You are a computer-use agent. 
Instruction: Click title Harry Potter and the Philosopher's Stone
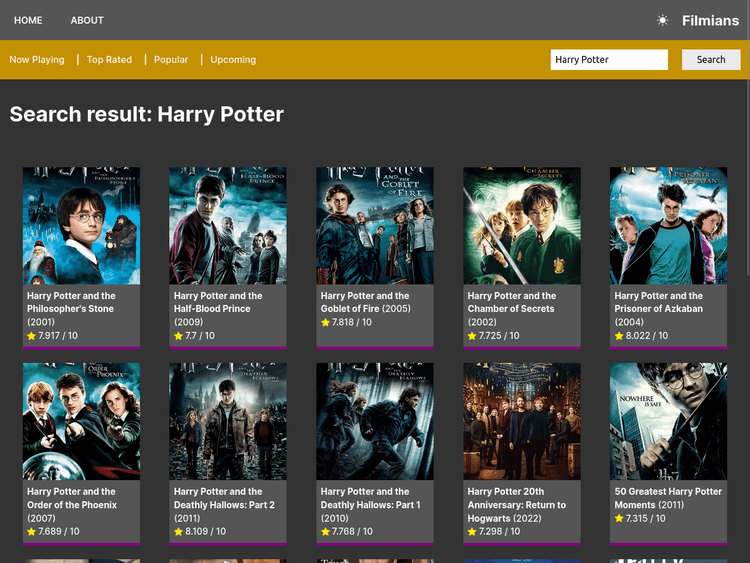pyautogui.click(x=71, y=302)
